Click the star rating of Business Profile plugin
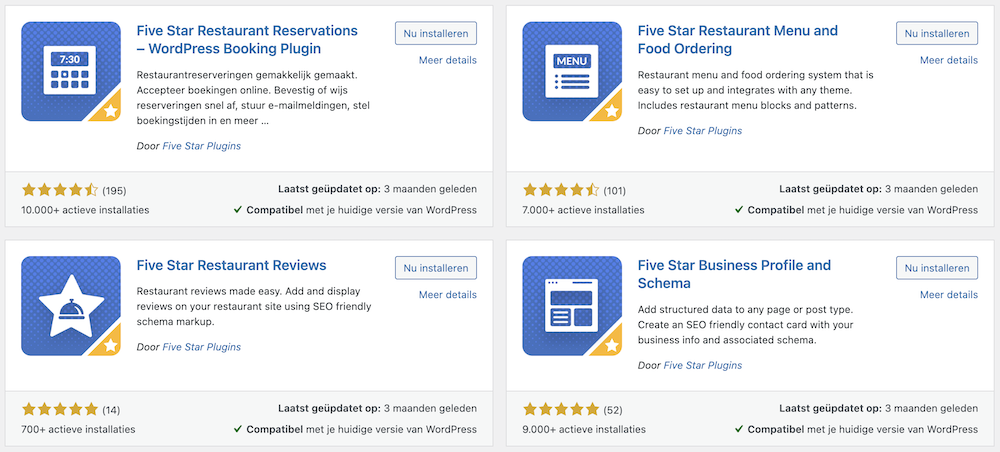This screenshot has width=1000, height=452. pos(561,408)
